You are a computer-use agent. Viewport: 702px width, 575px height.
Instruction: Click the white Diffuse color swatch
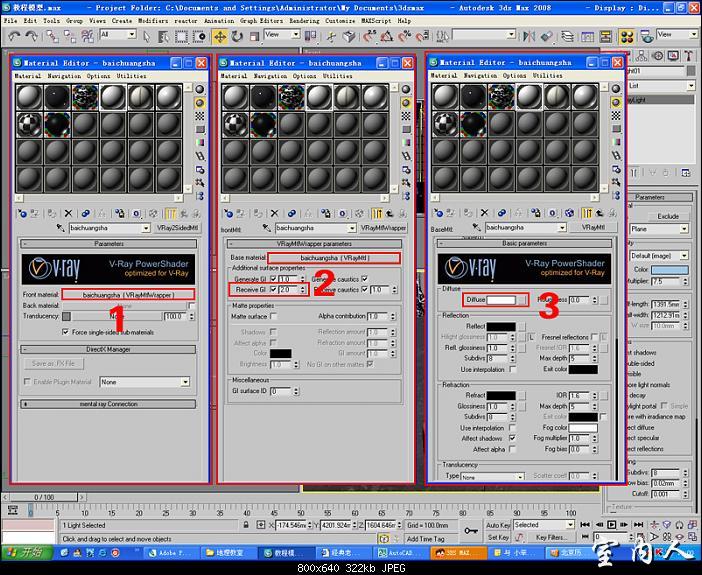501,300
